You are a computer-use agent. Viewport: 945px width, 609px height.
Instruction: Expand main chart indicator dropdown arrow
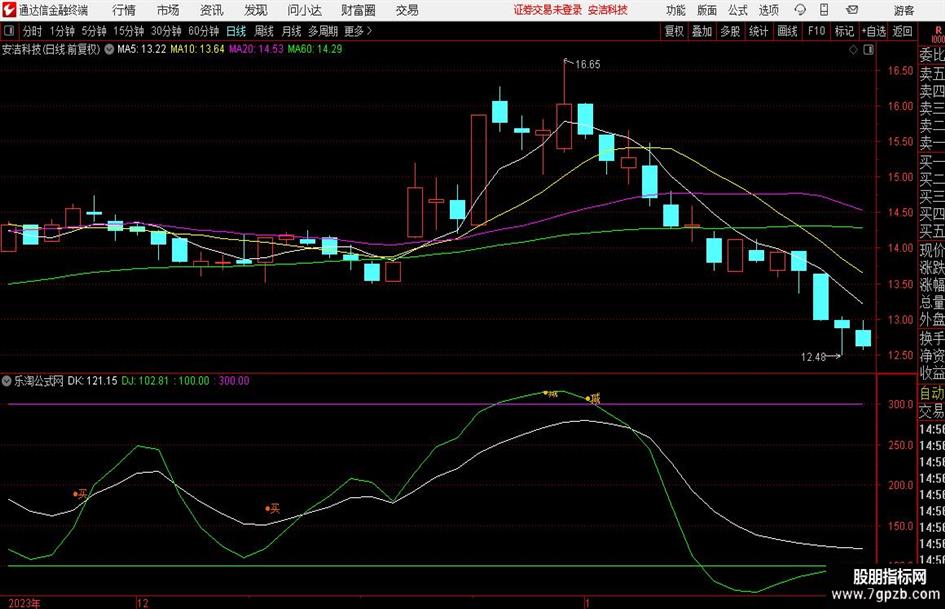[x=109, y=49]
